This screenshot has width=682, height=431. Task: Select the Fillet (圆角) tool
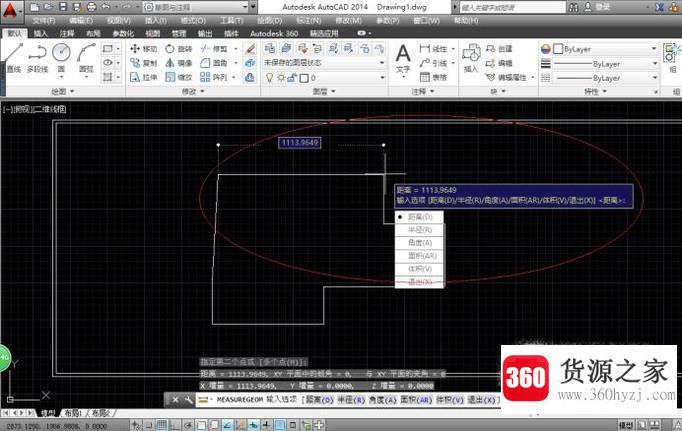click(x=214, y=63)
